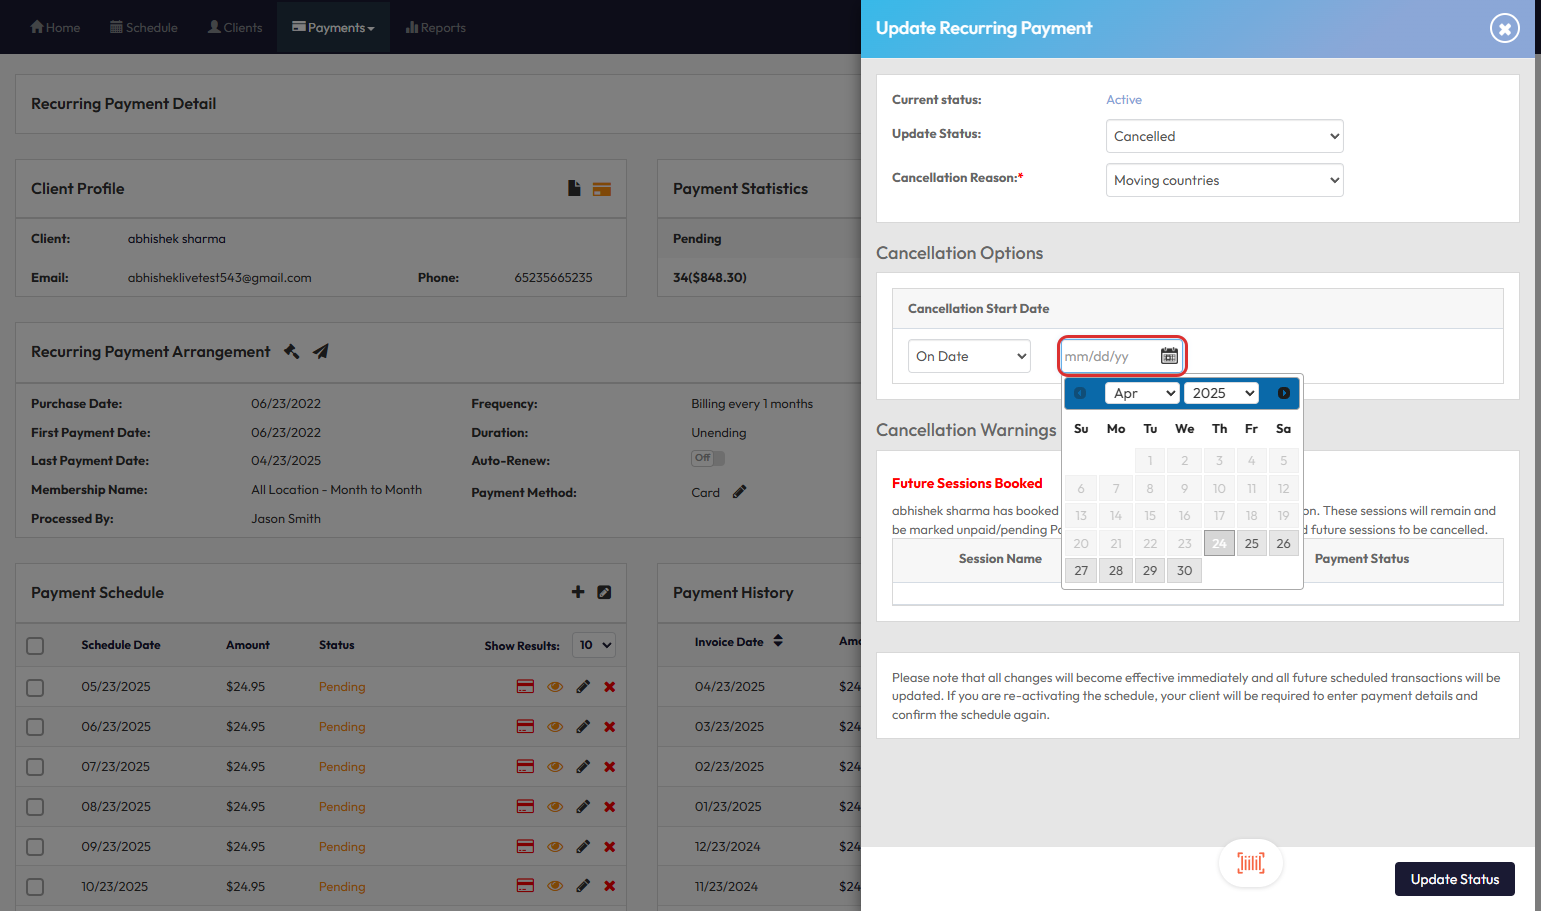Expand the Cancellation Reason dropdown

(1224, 180)
